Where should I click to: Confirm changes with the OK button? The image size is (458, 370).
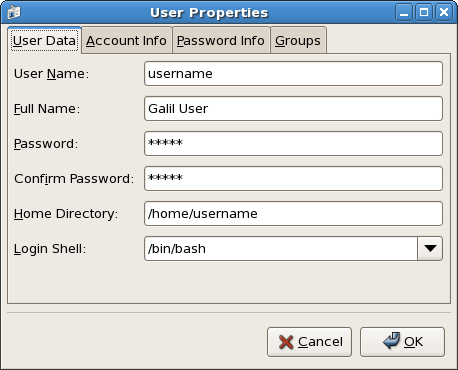(x=402, y=342)
